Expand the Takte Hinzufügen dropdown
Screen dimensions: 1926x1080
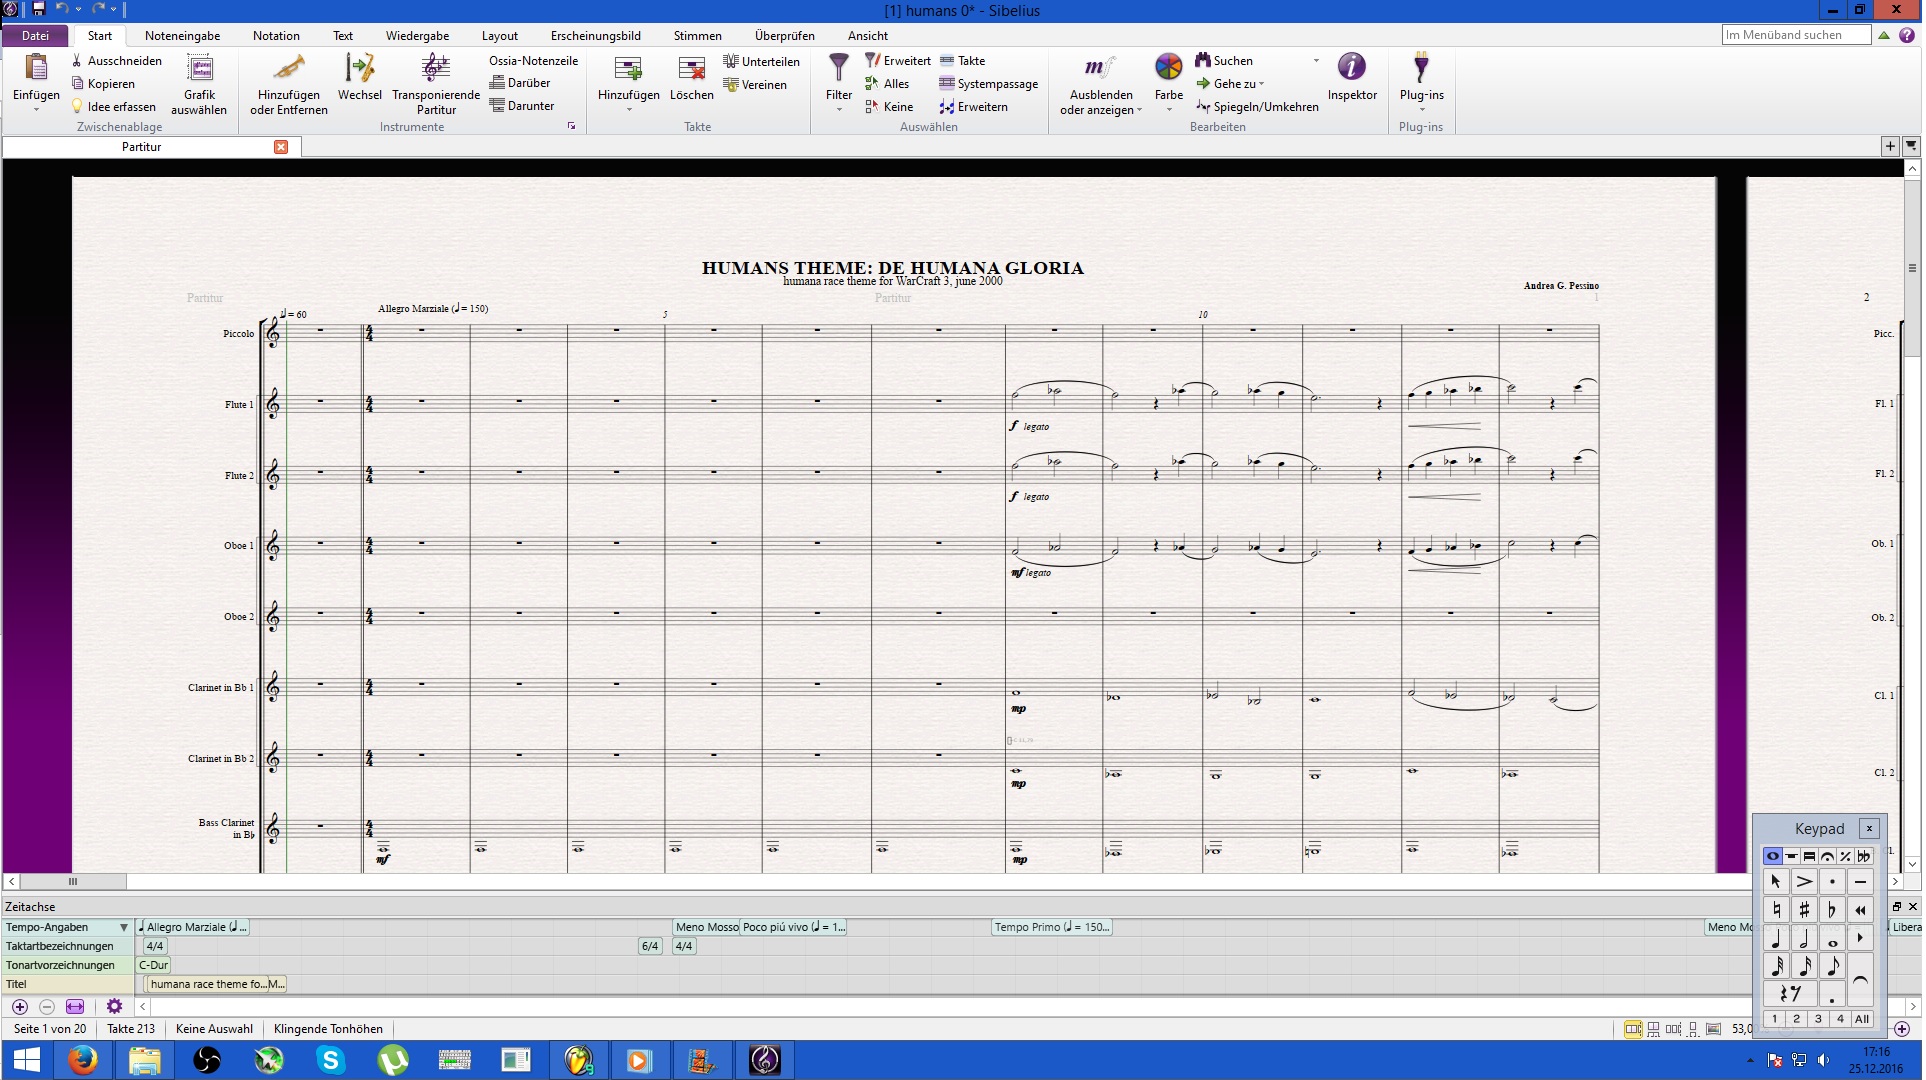628,110
